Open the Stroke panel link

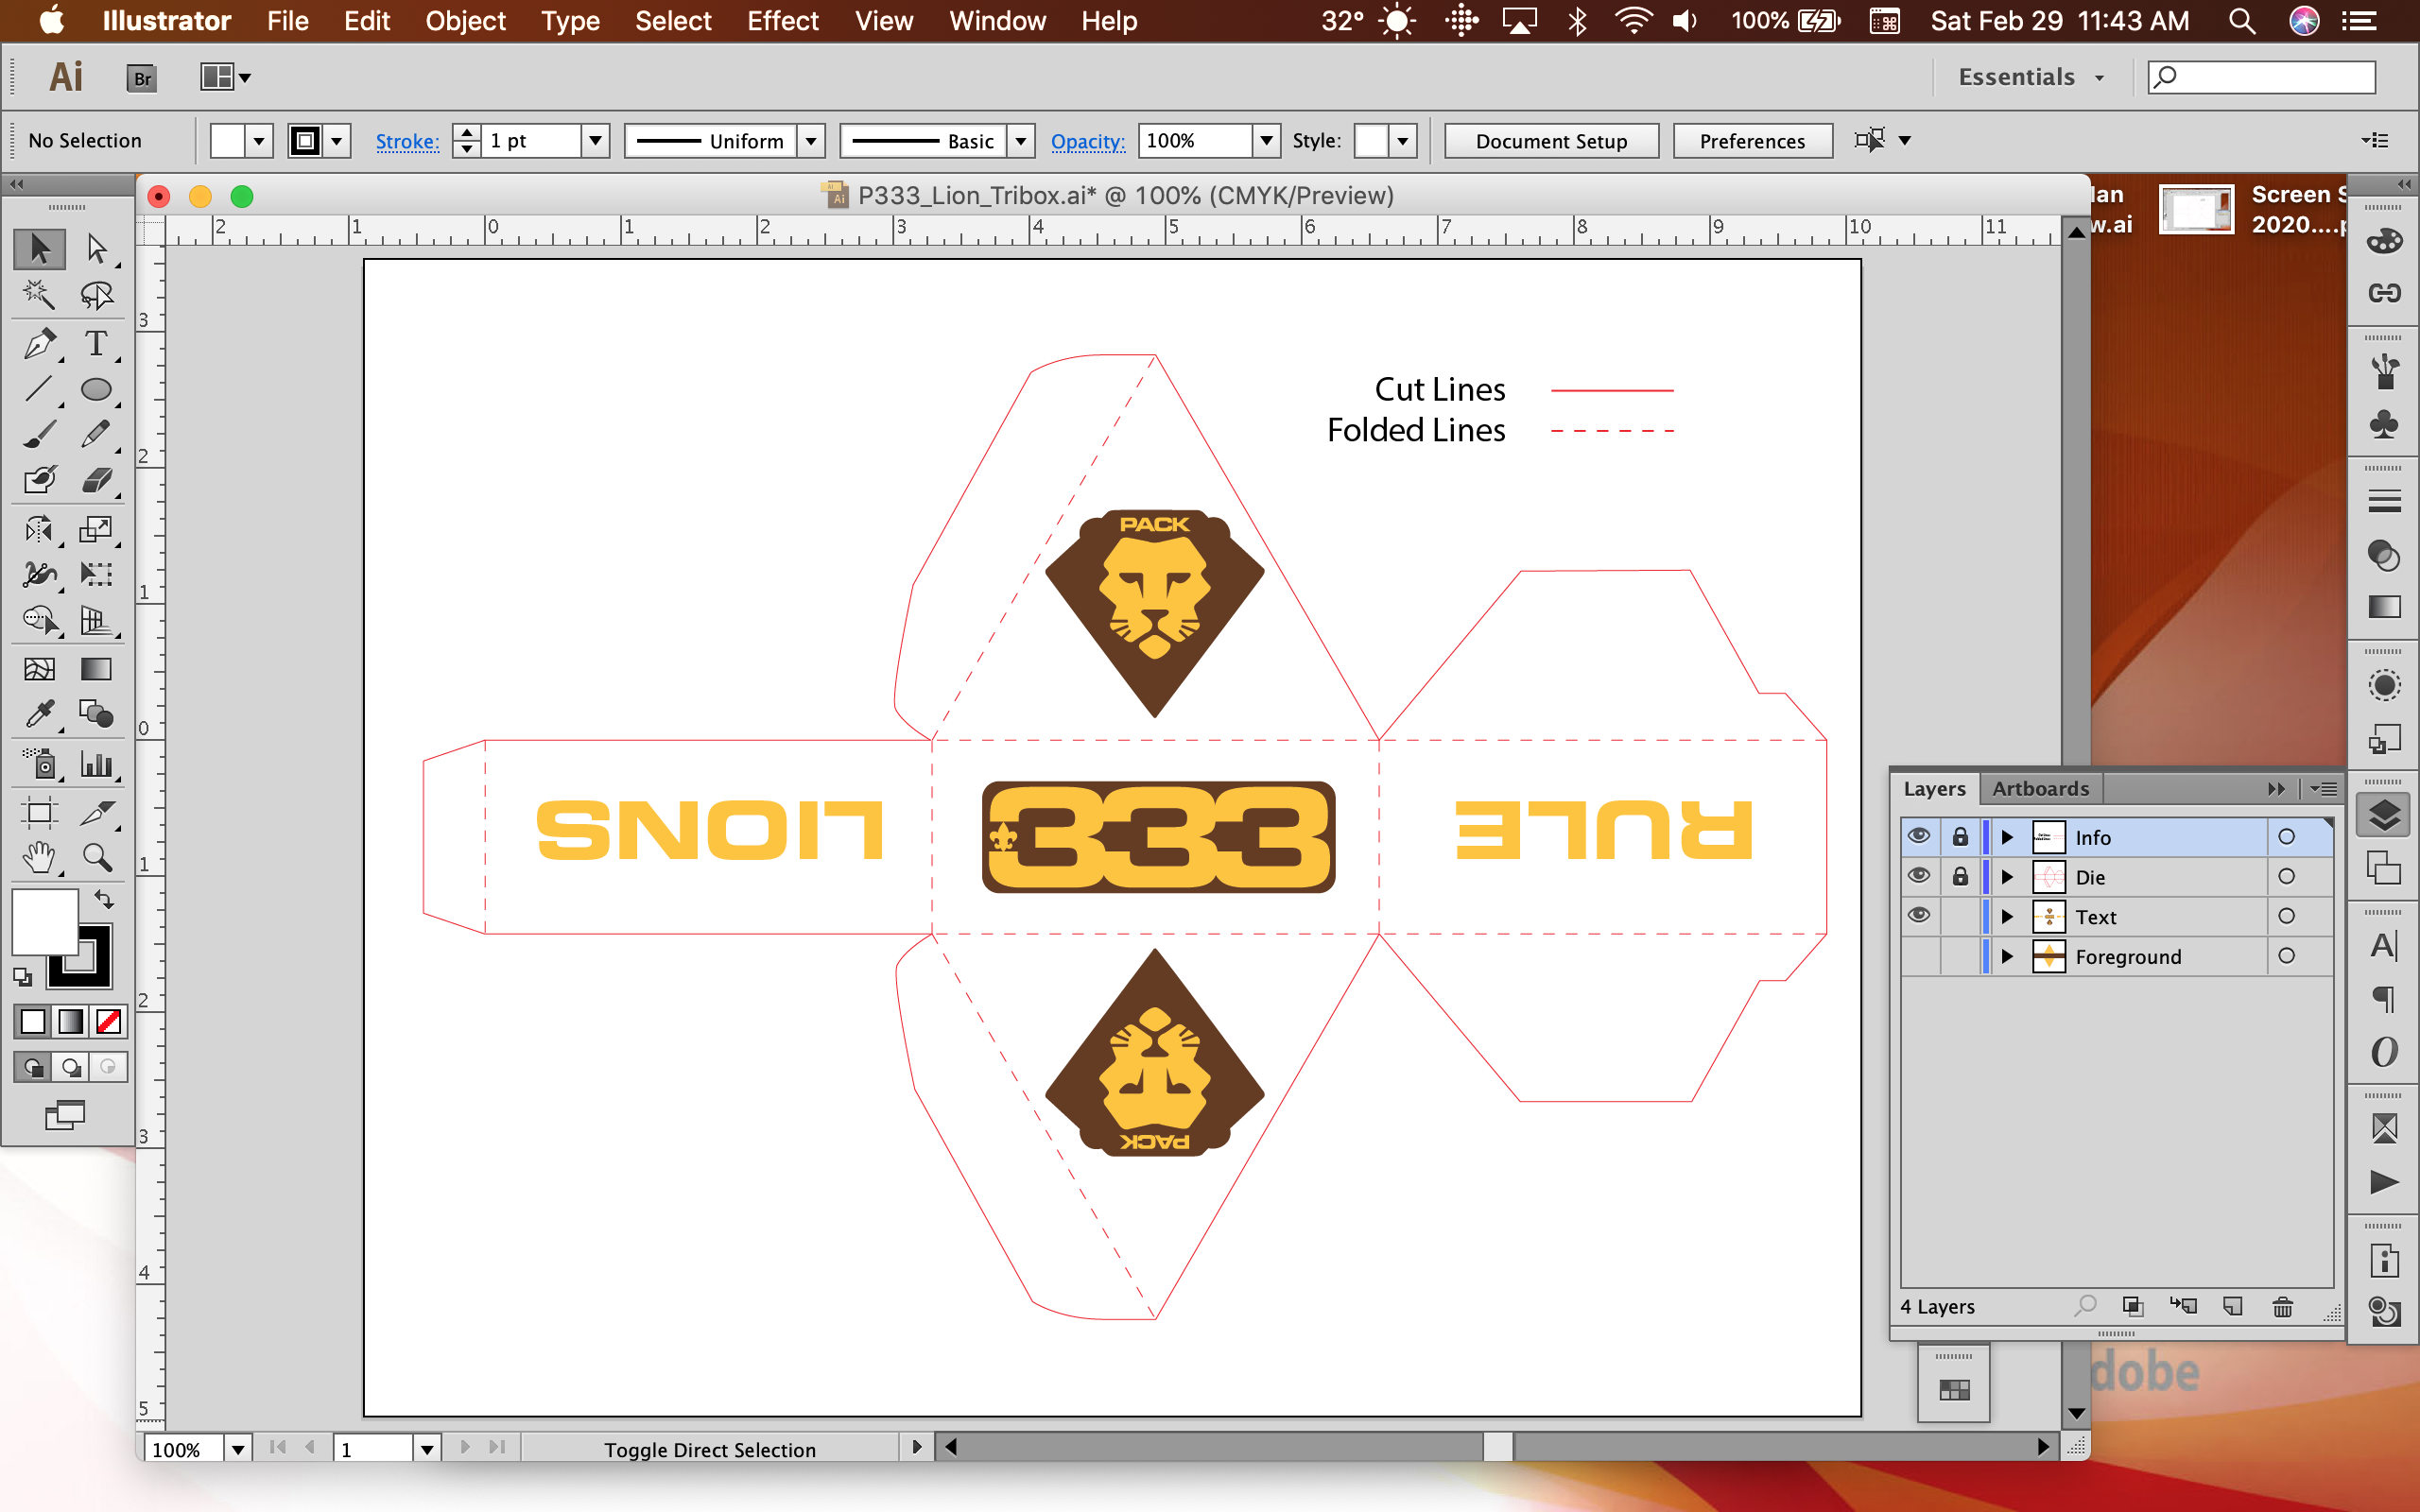click(x=407, y=141)
